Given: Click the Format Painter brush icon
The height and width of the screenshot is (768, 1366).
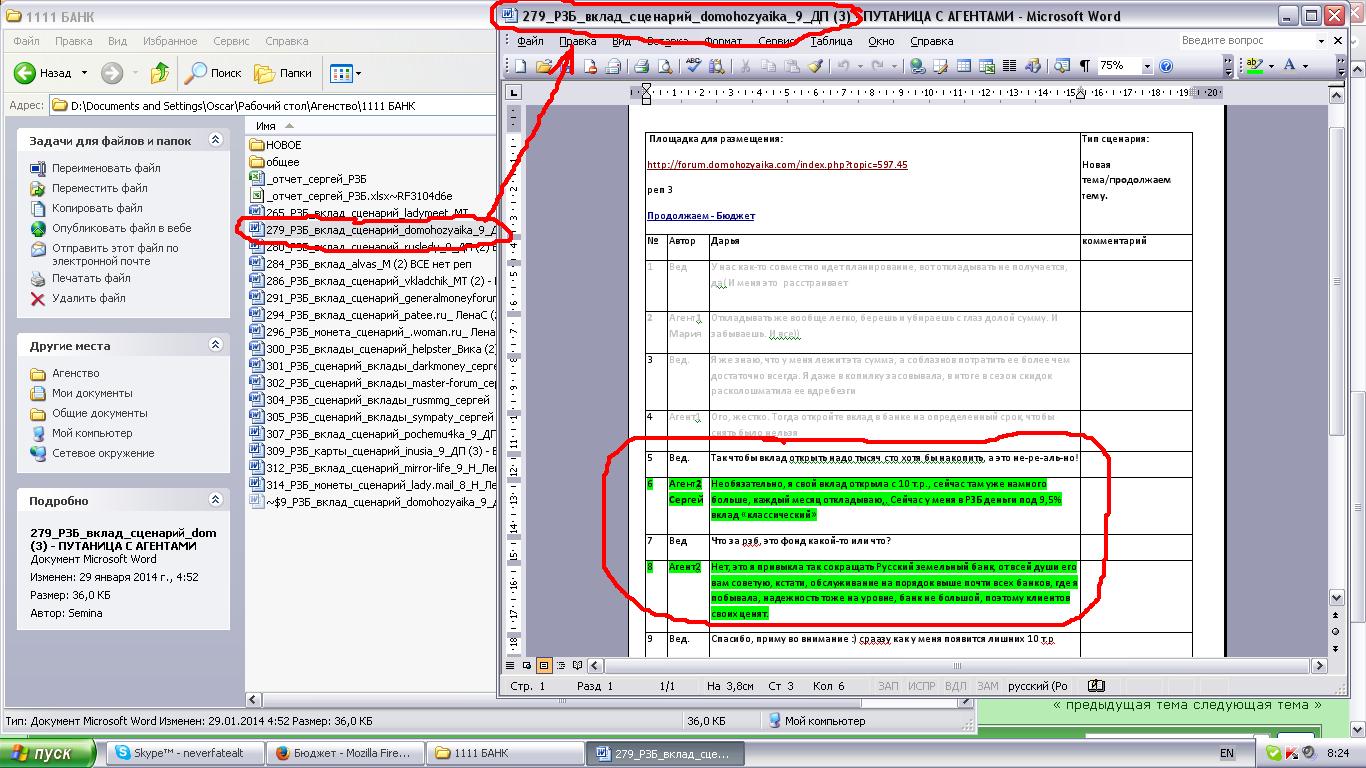Looking at the screenshot, I should [x=815, y=66].
